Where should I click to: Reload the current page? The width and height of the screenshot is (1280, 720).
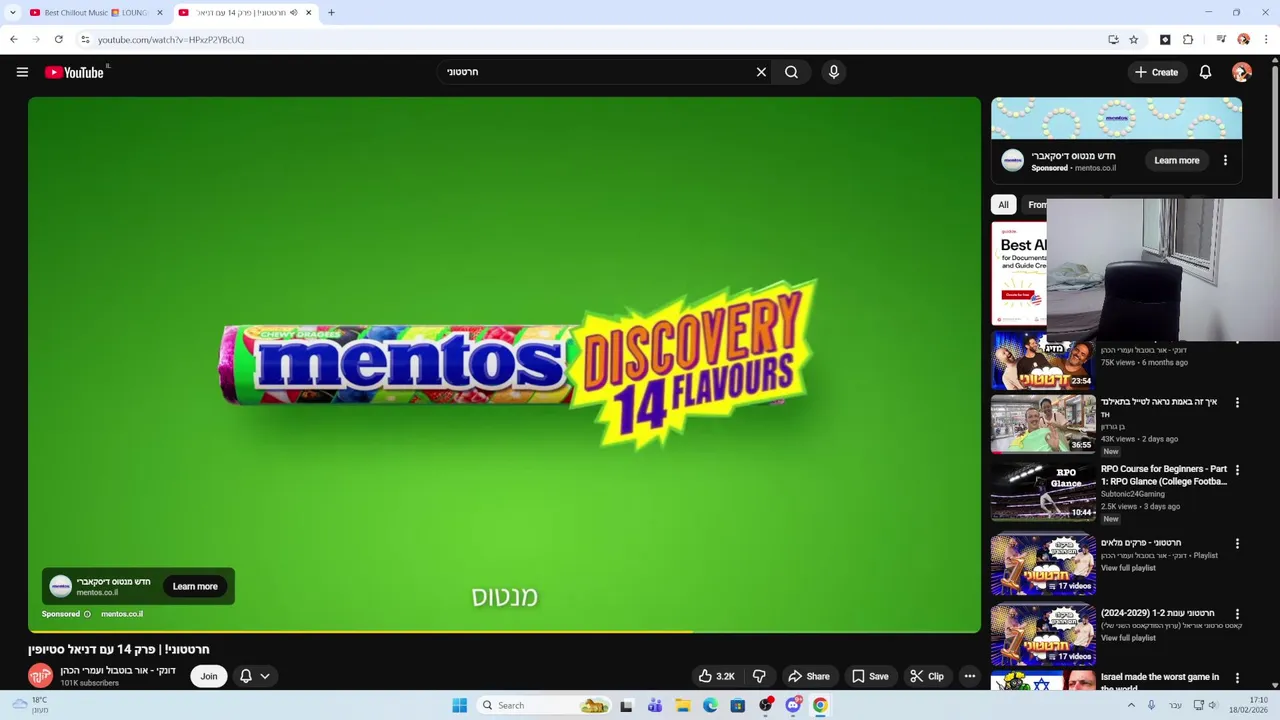[x=59, y=40]
